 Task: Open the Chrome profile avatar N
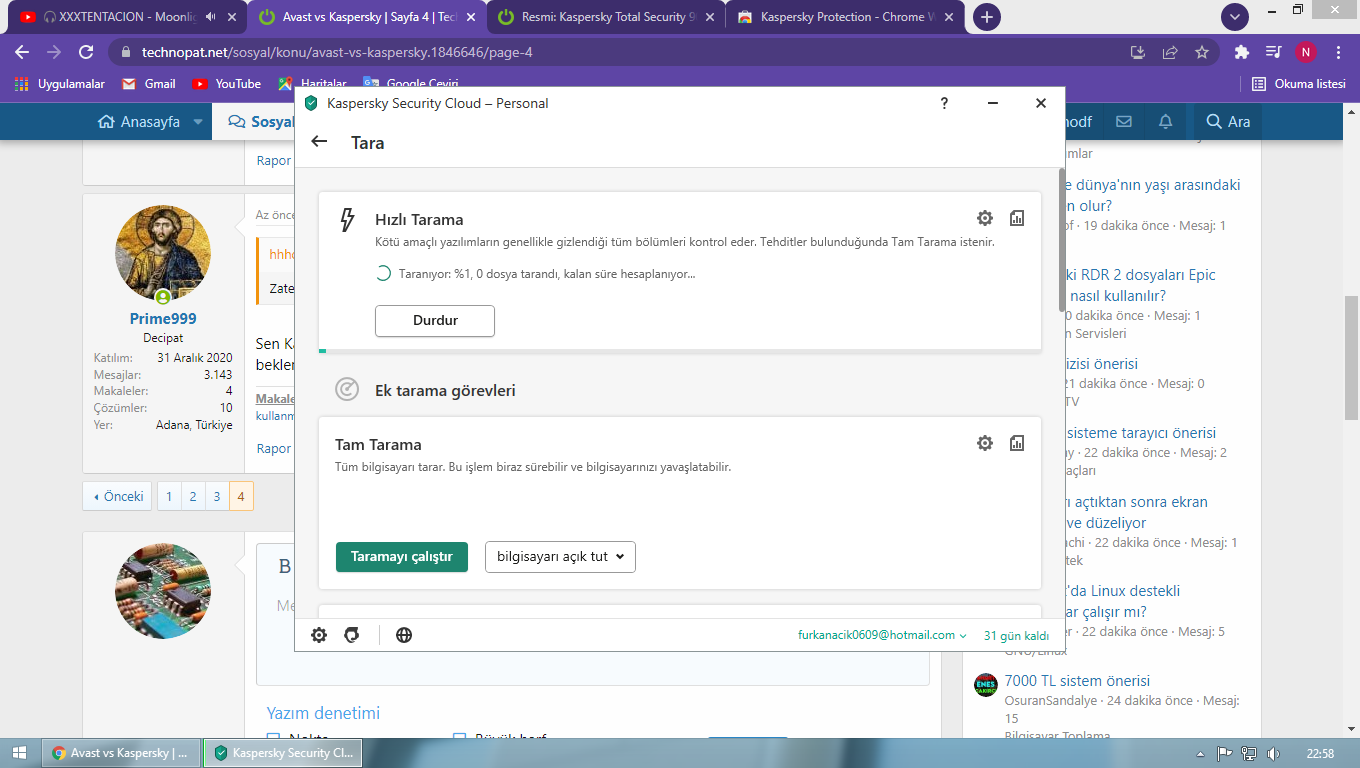[1306, 52]
